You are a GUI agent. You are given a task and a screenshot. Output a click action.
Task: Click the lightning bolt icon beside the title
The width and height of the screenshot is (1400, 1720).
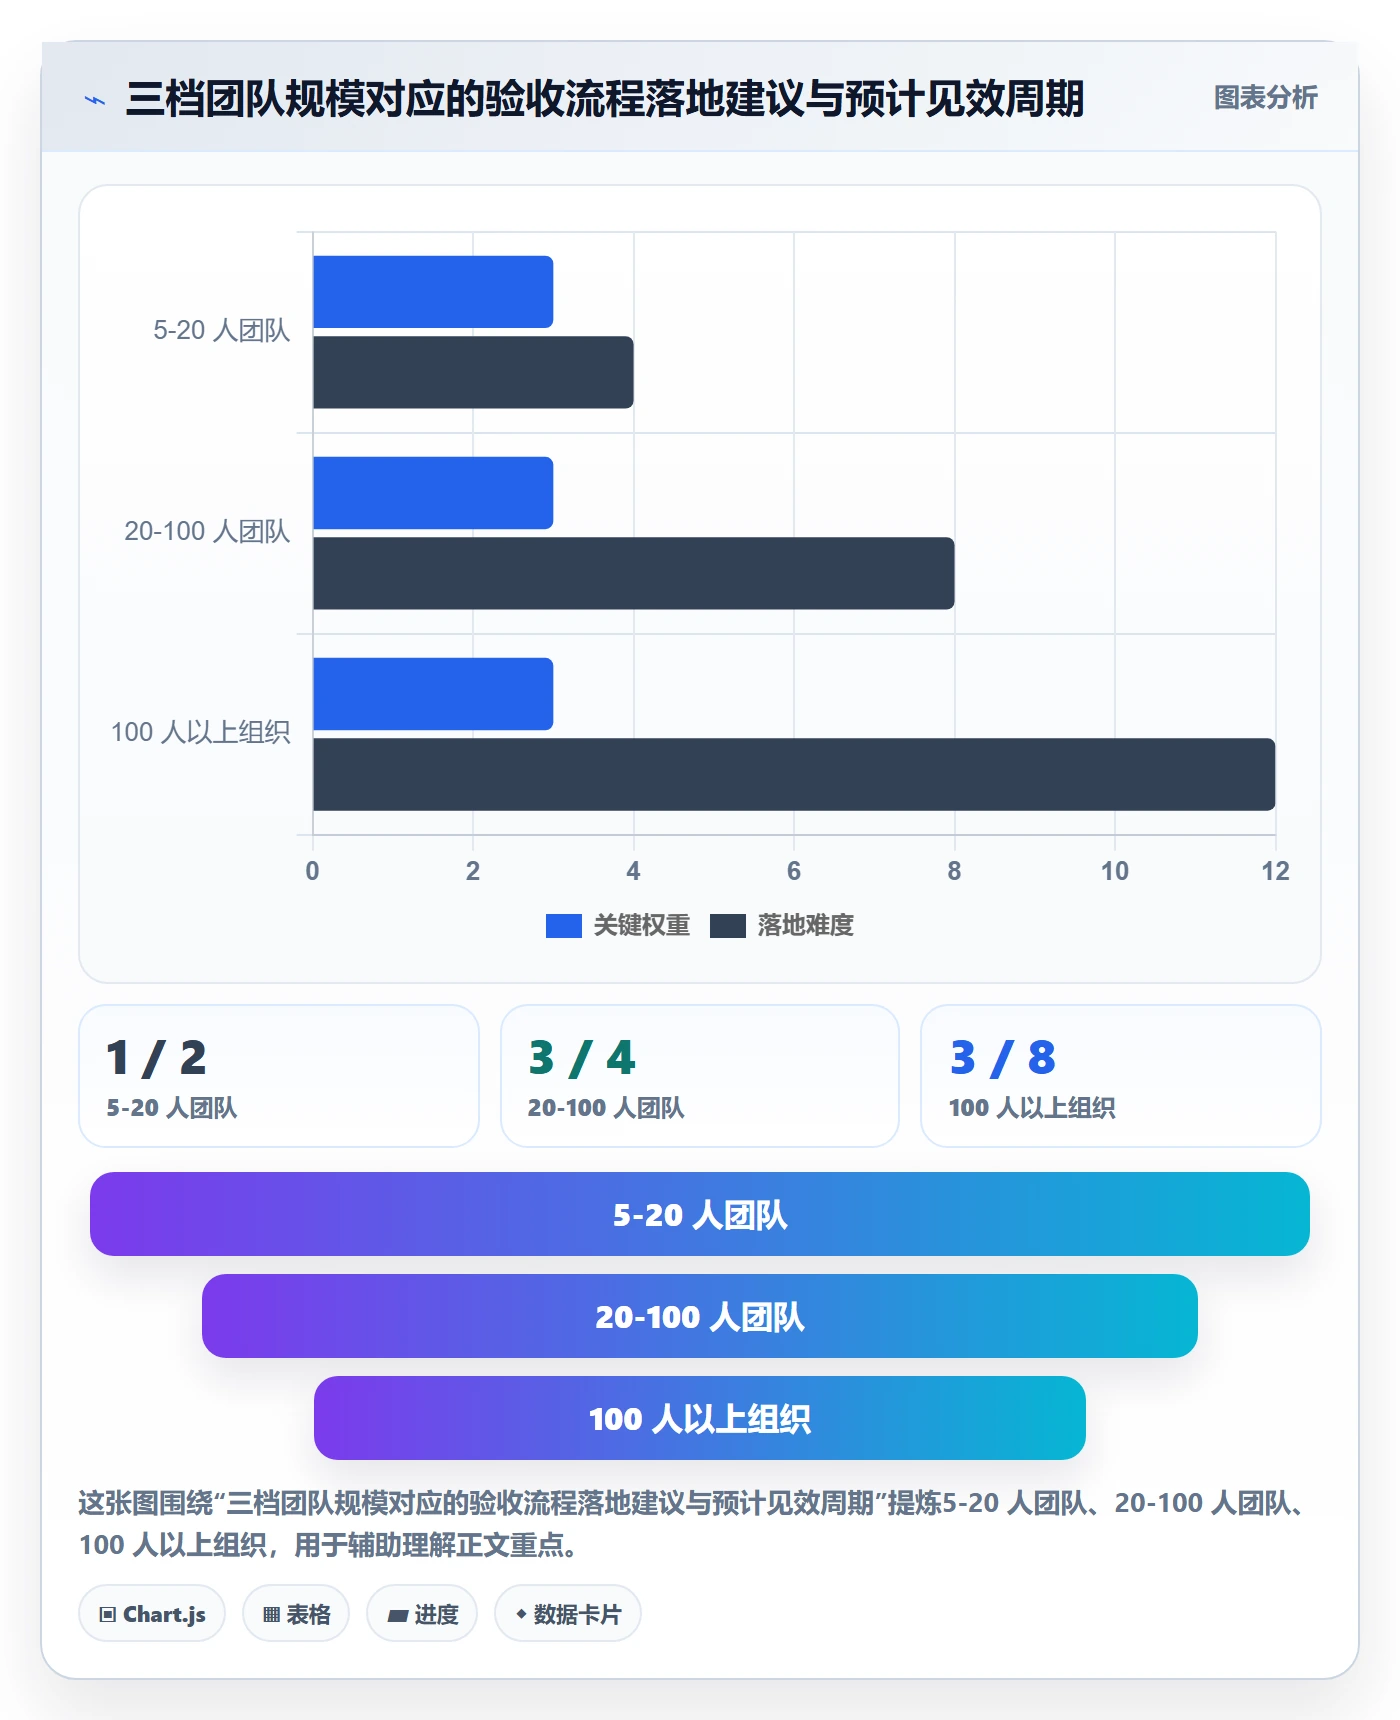[x=95, y=100]
